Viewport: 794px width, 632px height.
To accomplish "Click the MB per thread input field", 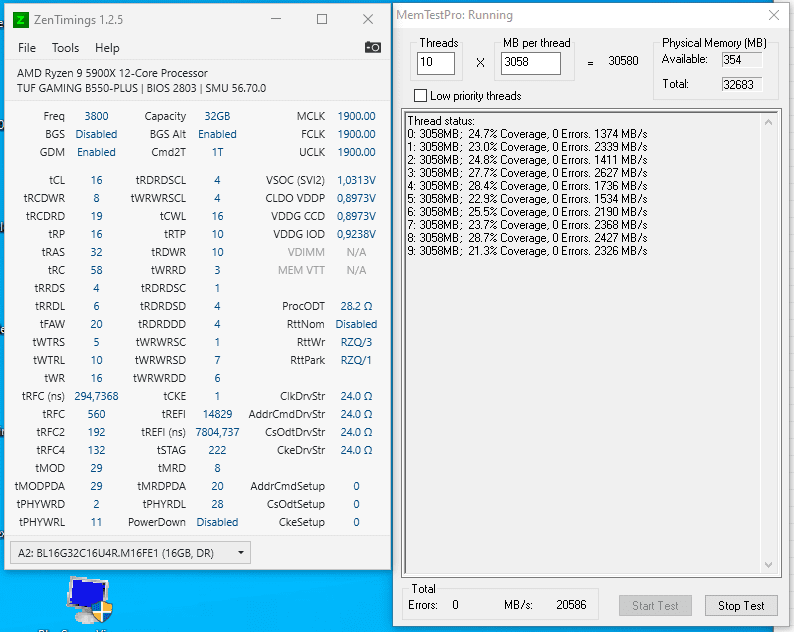I will (531, 63).
